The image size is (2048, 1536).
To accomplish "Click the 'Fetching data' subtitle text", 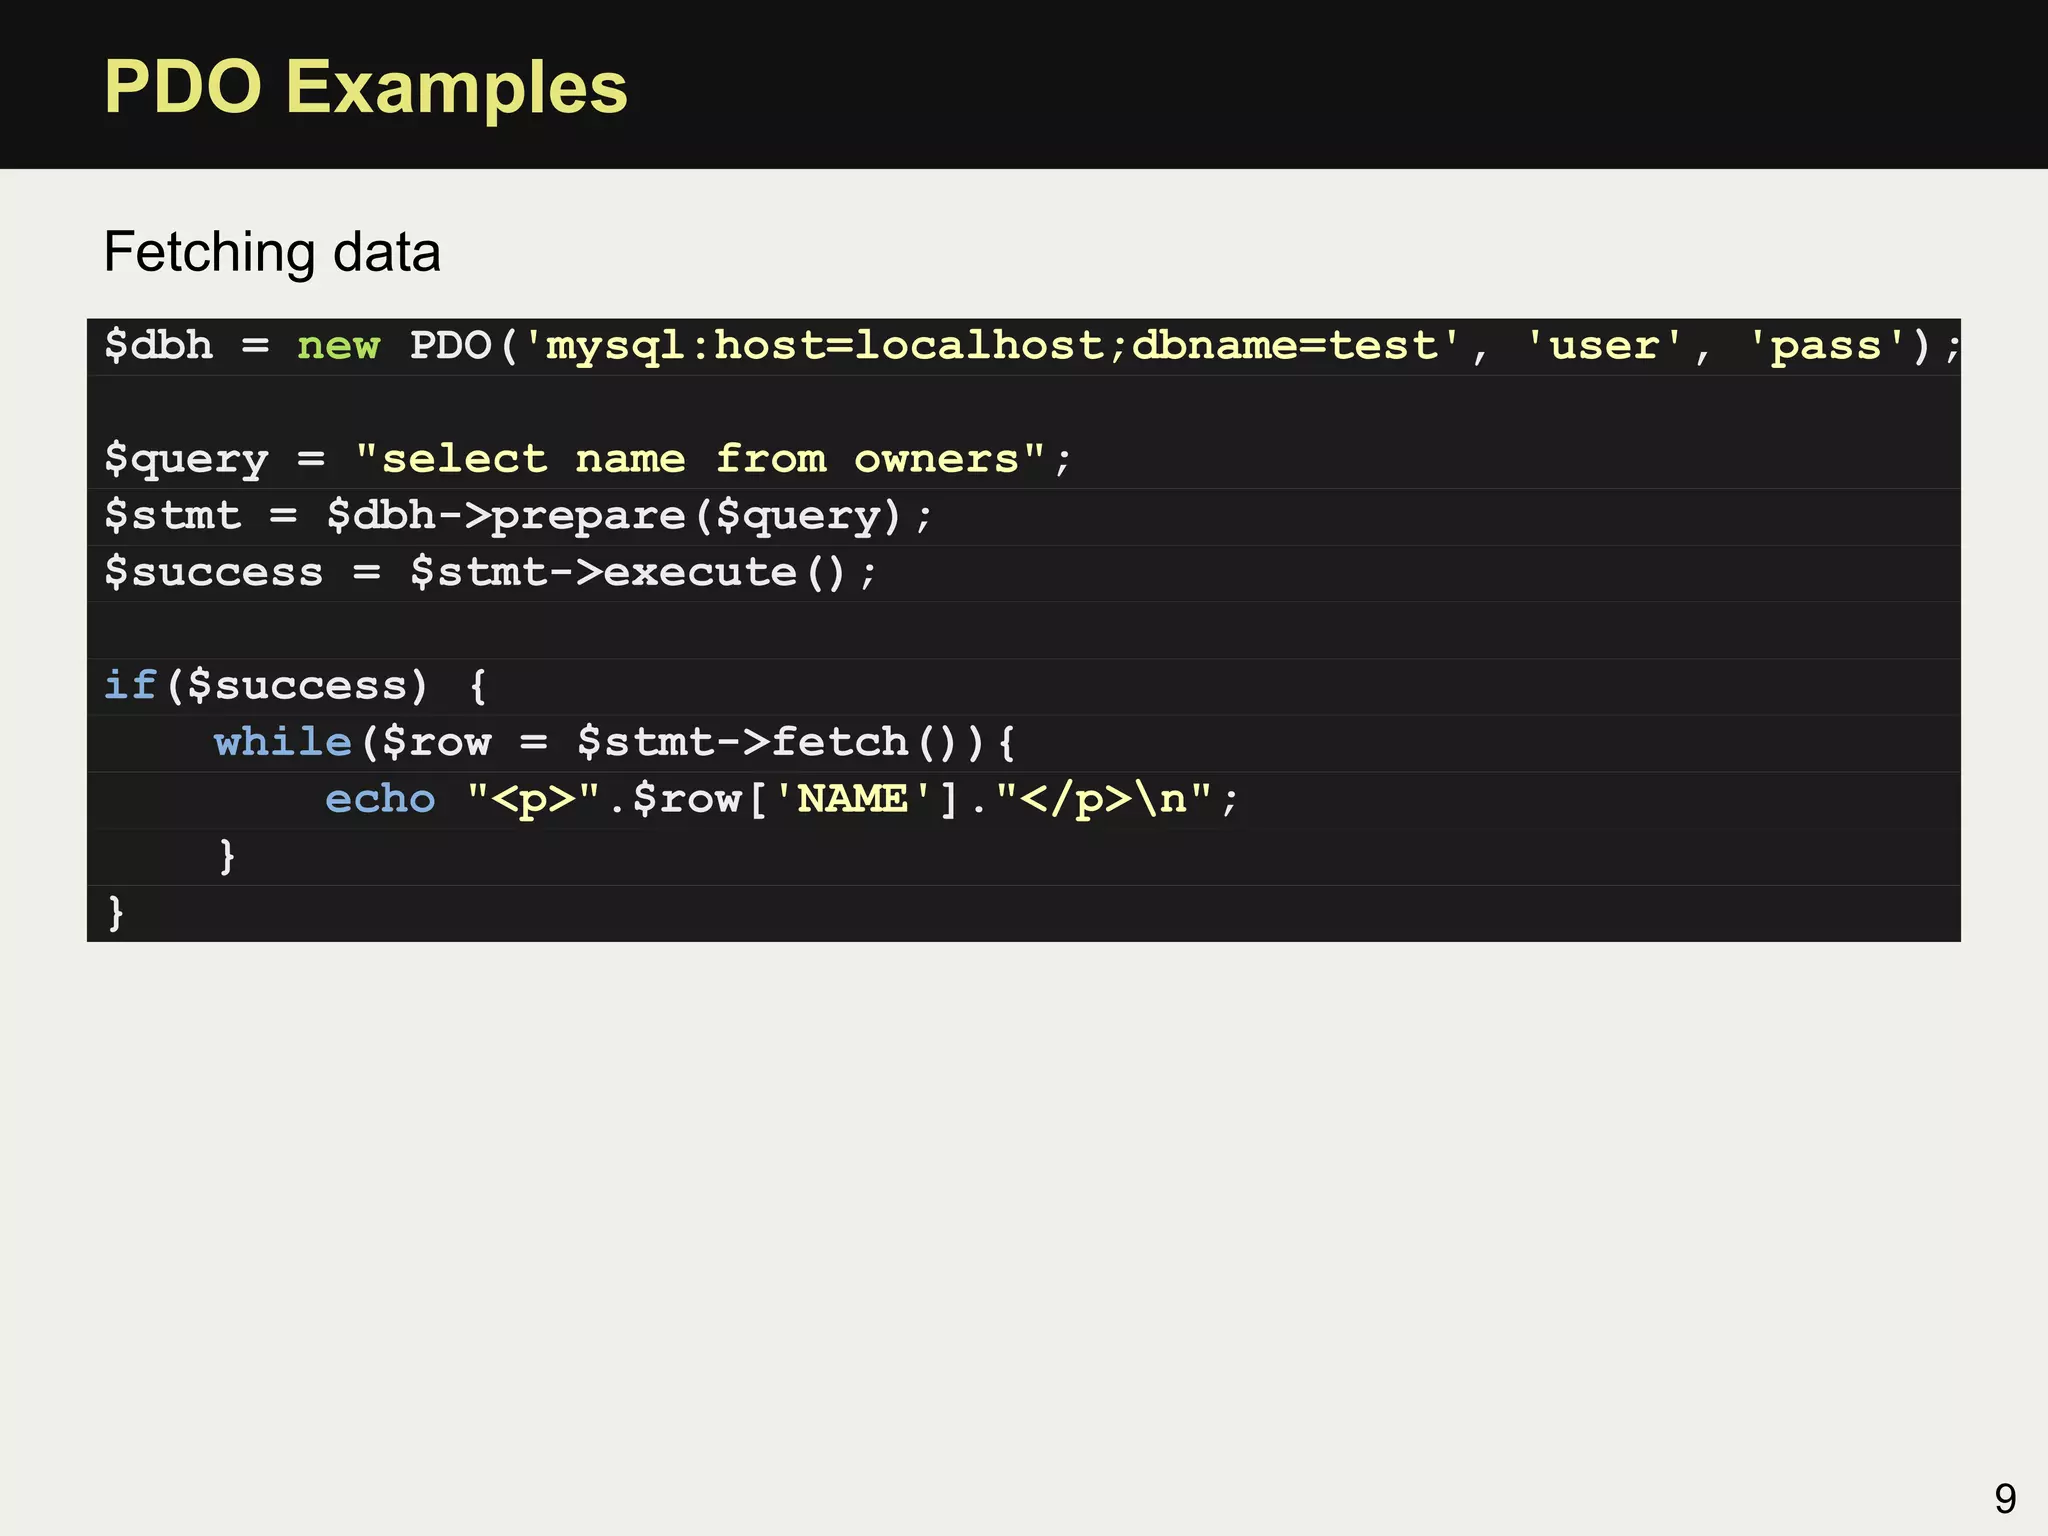I will [271, 252].
